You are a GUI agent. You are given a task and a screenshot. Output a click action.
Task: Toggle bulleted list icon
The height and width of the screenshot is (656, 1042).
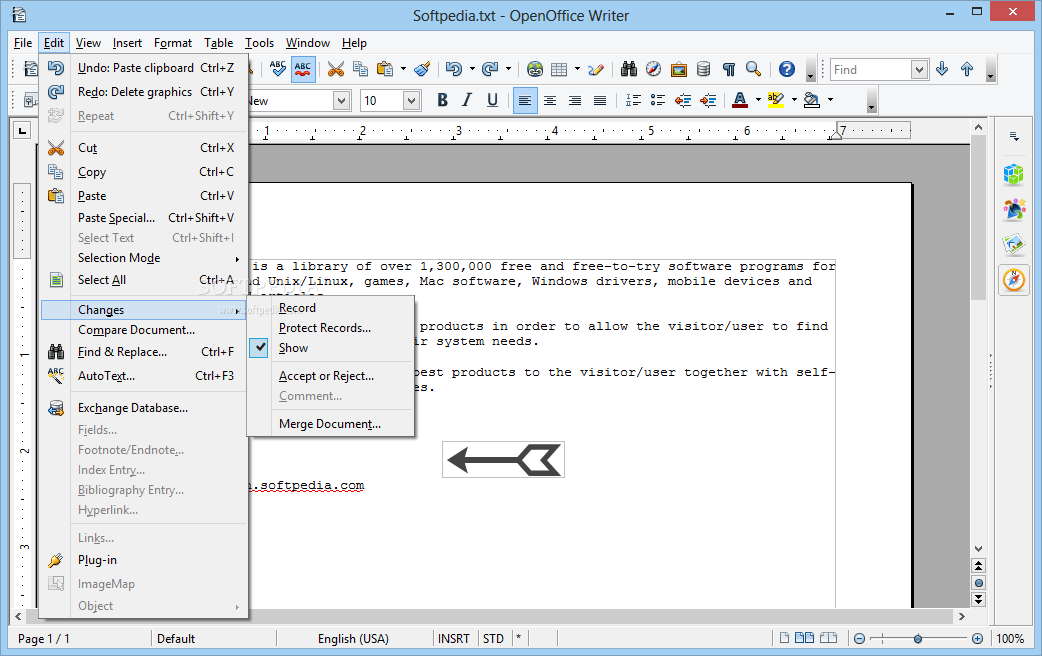(658, 100)
